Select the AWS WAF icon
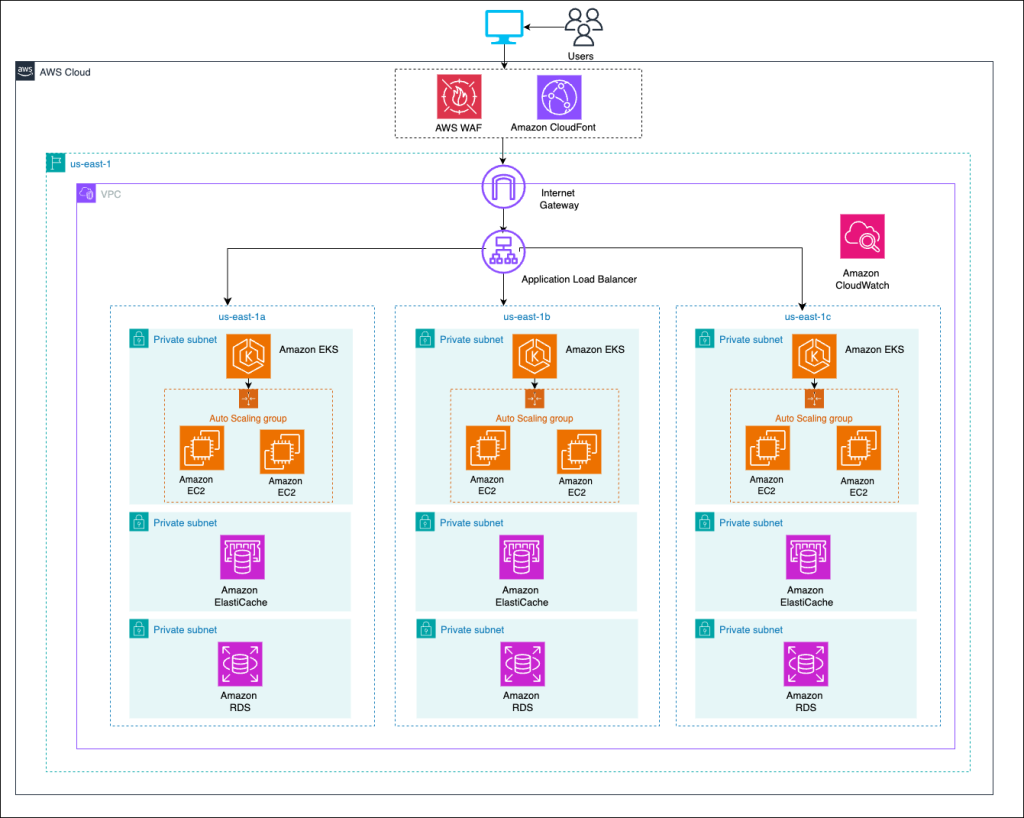Image resolution: width=1024 pixels, height=818 pixels. [x=458, y=97]
